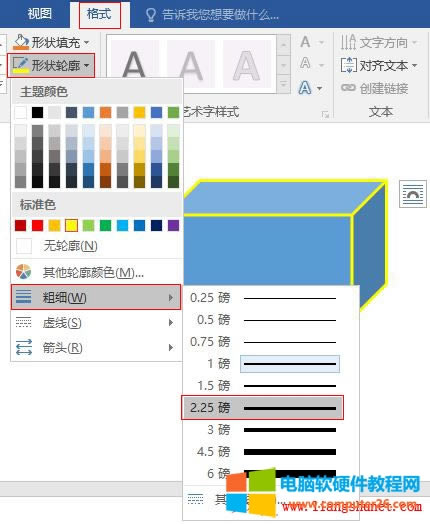The image size is (430, 524).
Task: Apply the first dark WordArt style
Action: click(134, 64)
